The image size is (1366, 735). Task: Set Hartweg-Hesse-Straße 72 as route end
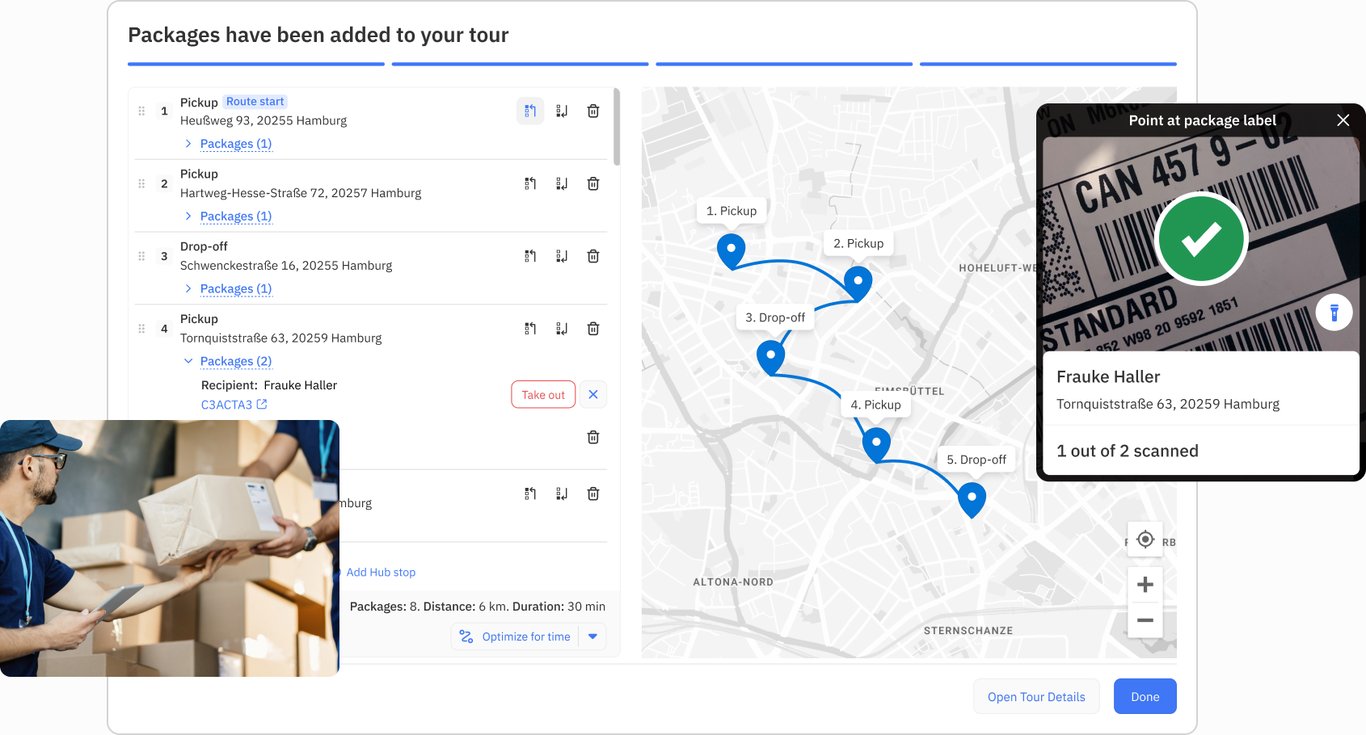(562, 184)
